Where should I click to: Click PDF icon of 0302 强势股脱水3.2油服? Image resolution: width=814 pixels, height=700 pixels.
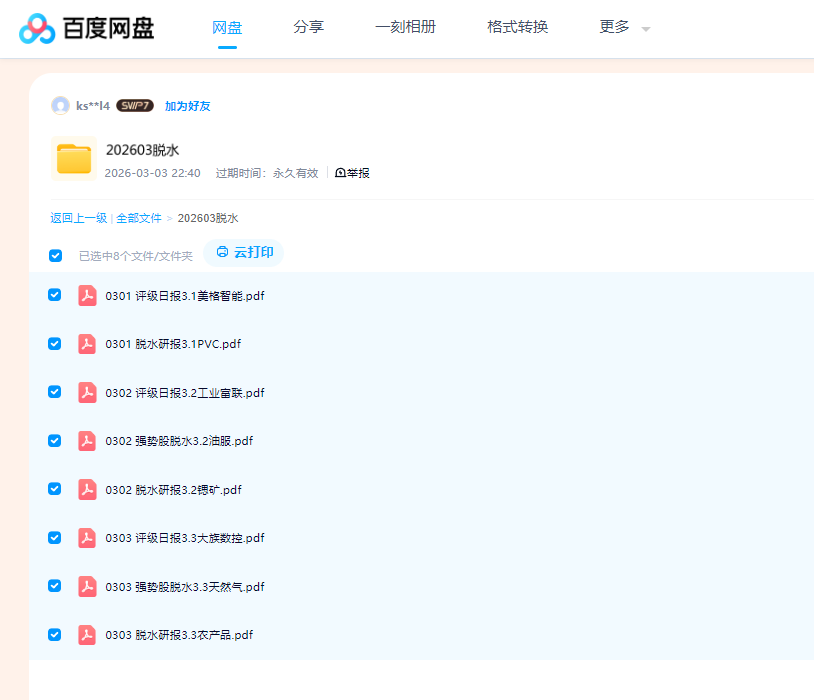click(87, 441)
